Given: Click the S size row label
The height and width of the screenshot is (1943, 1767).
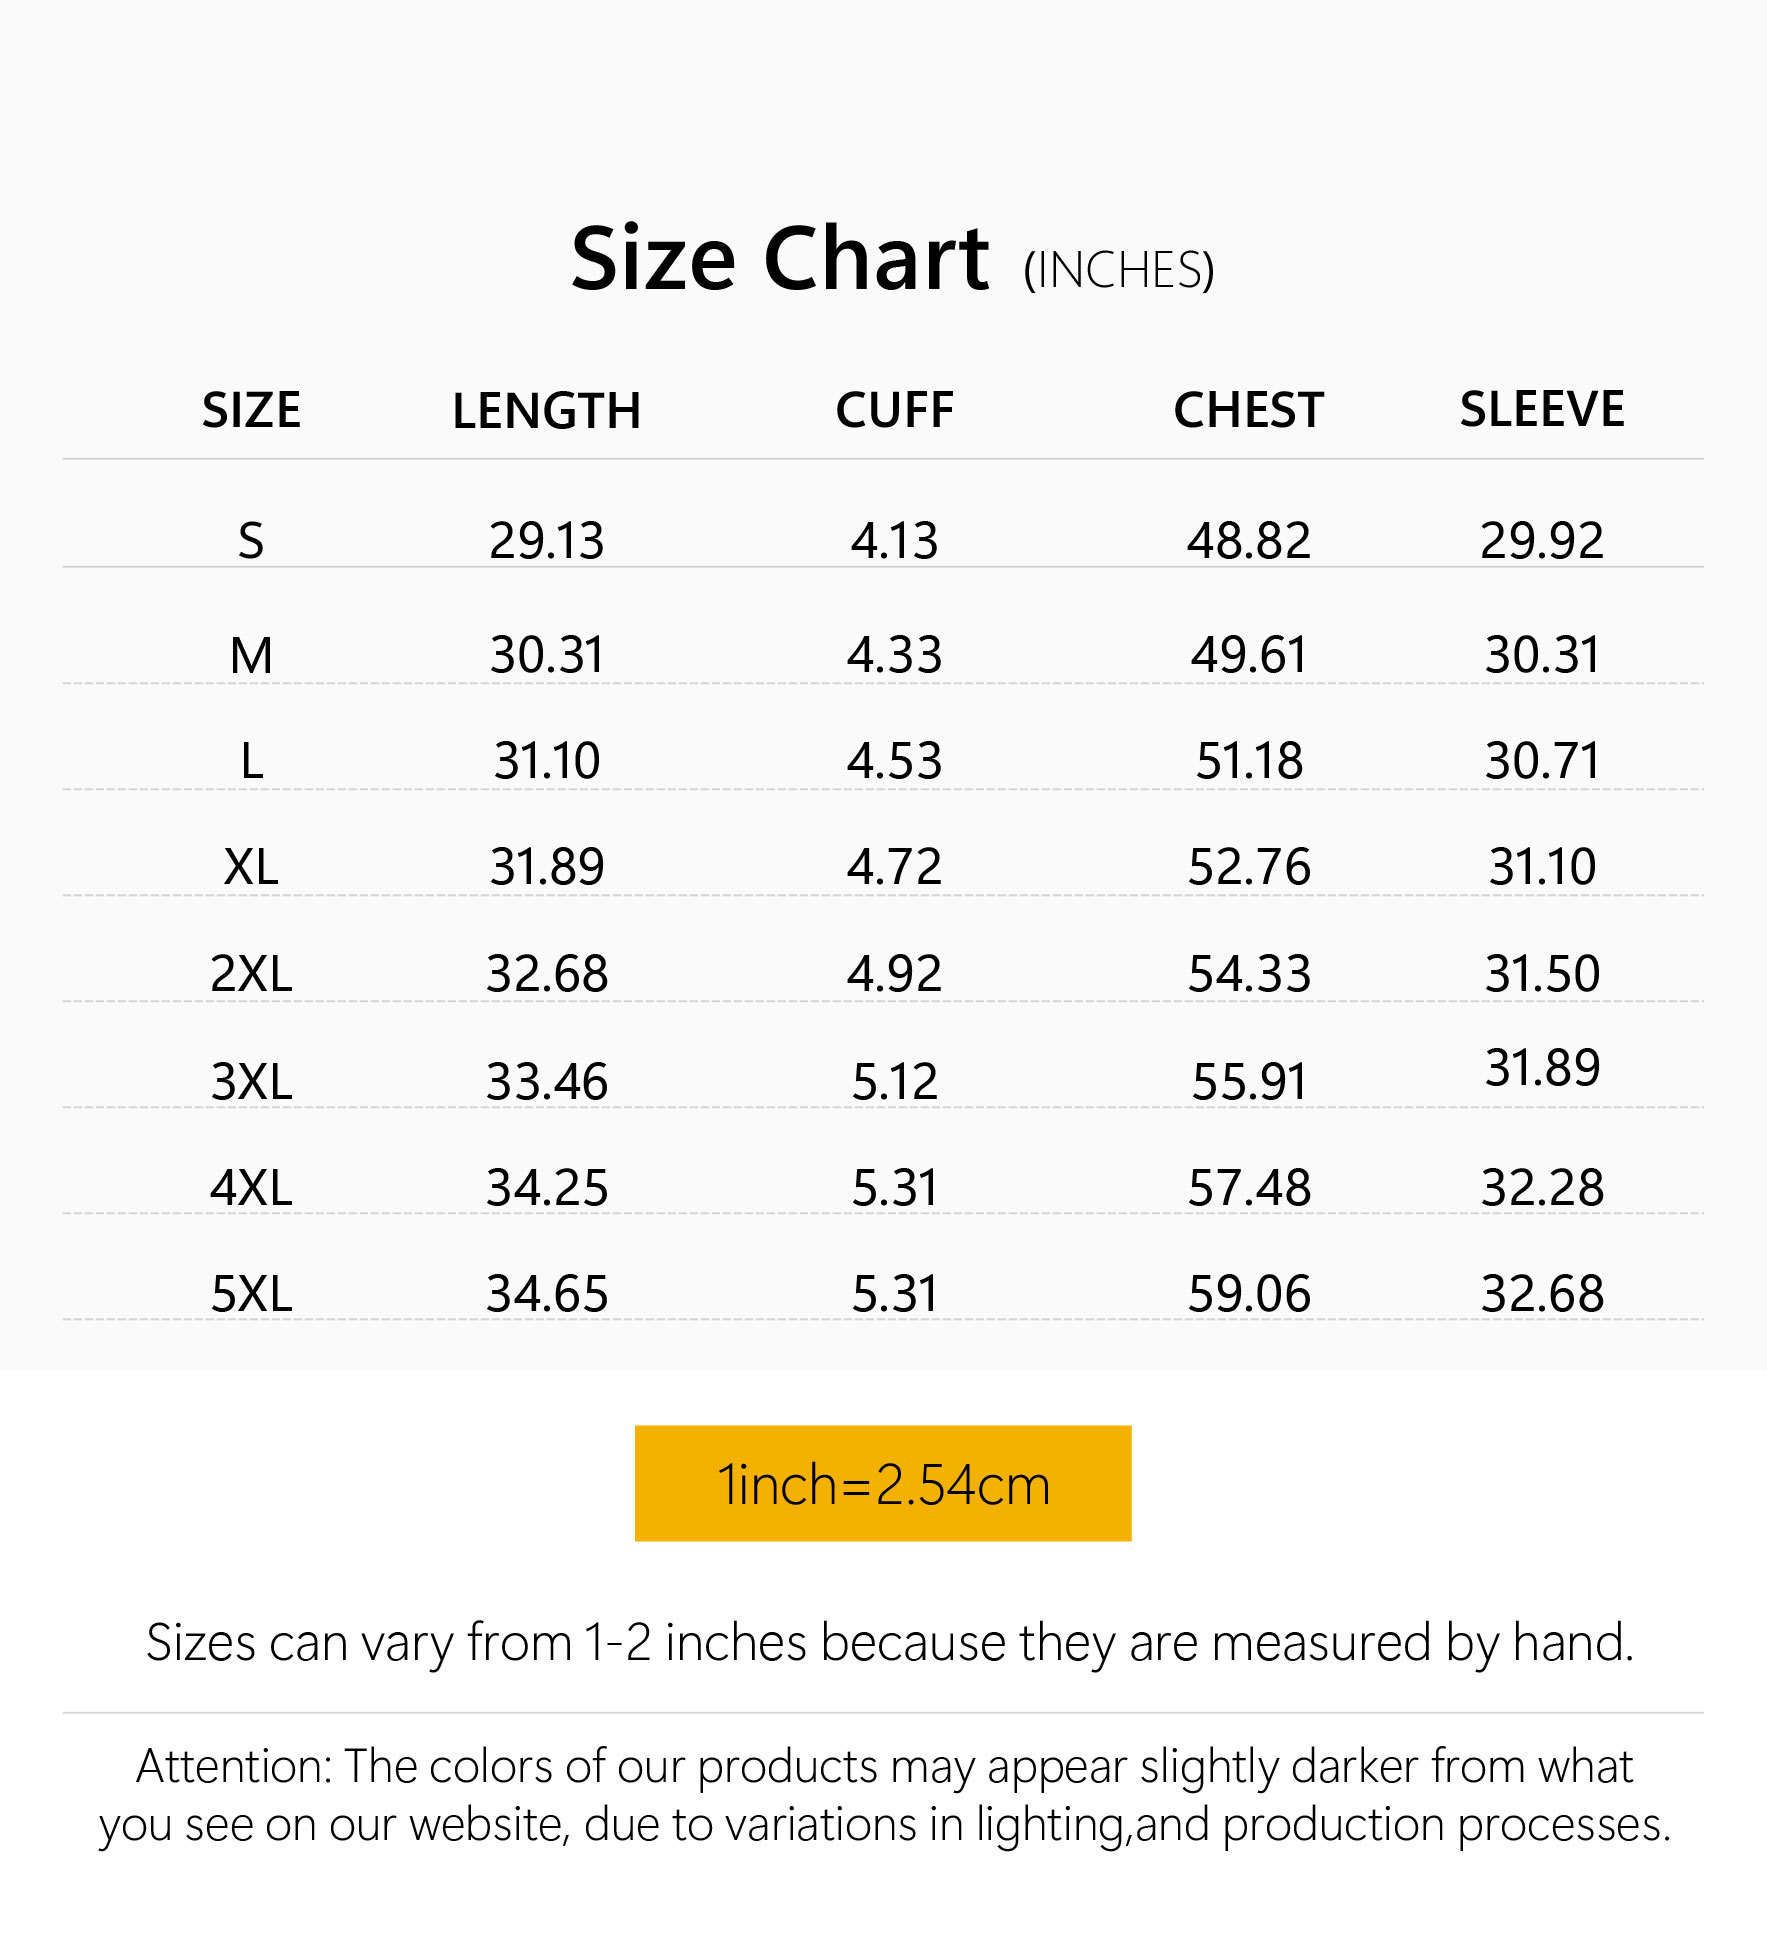Looking at the screenshot, I should (251, 541).
